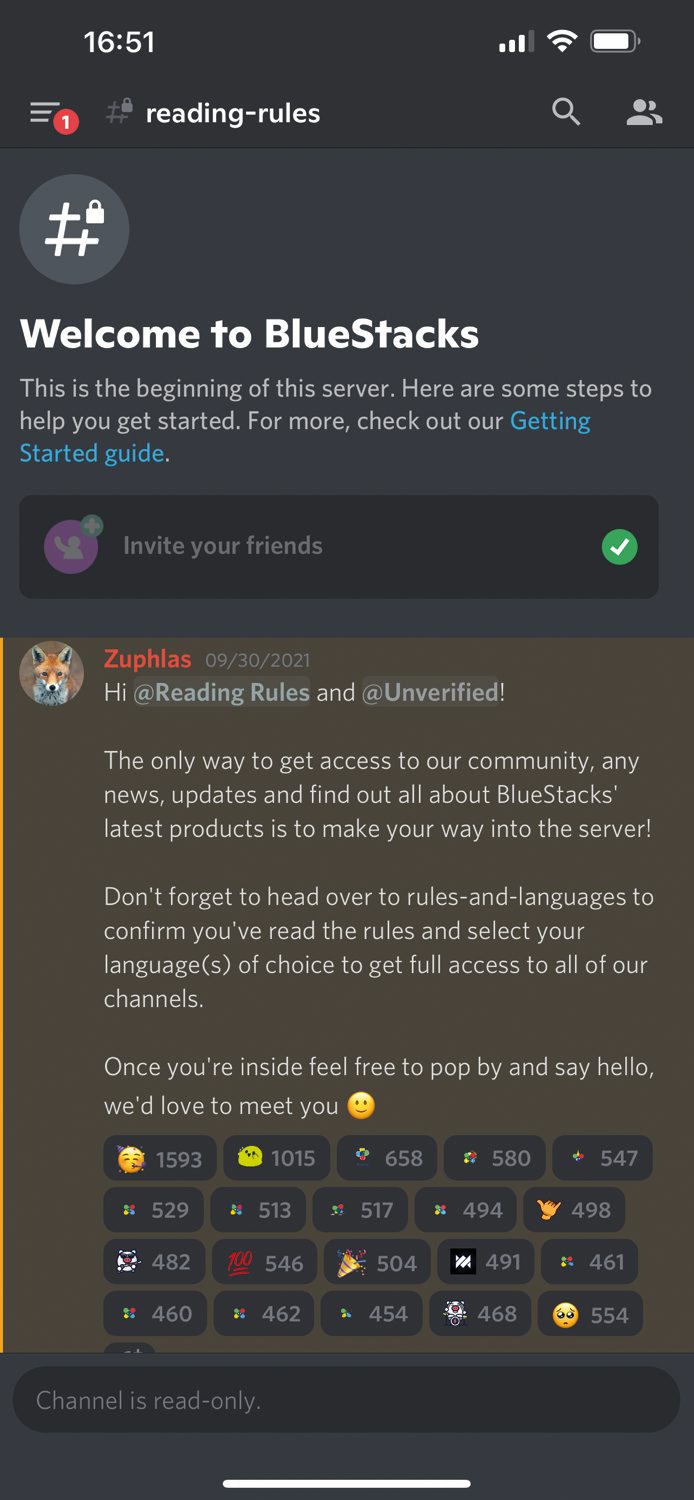Toggle the party popper reaction 504
The height and width of the screenshot is (1500, 694).
[377, 1262]
